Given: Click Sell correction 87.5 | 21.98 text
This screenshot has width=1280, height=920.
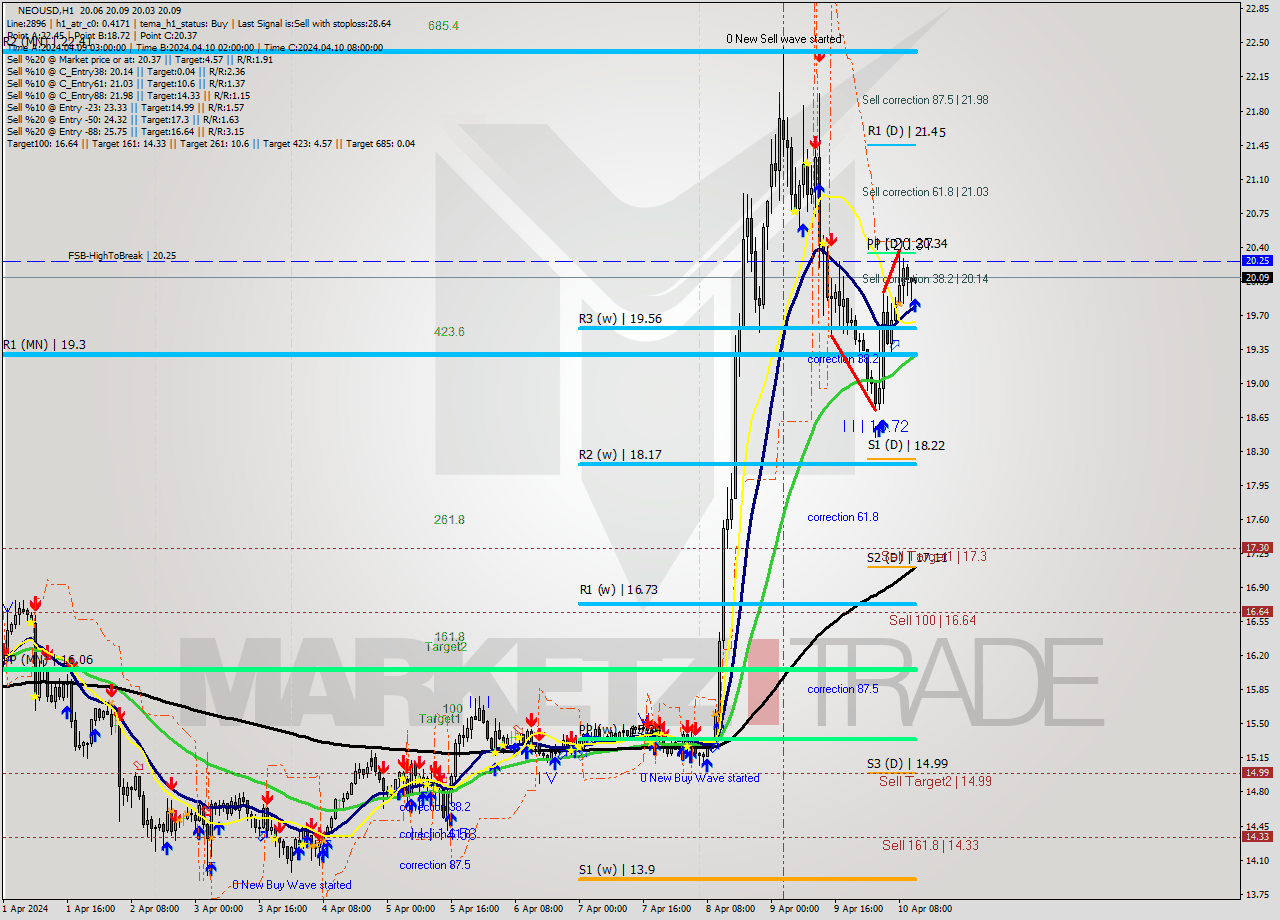Looking at the screenshot, I should pyautogui.click(x=925, y=100).
